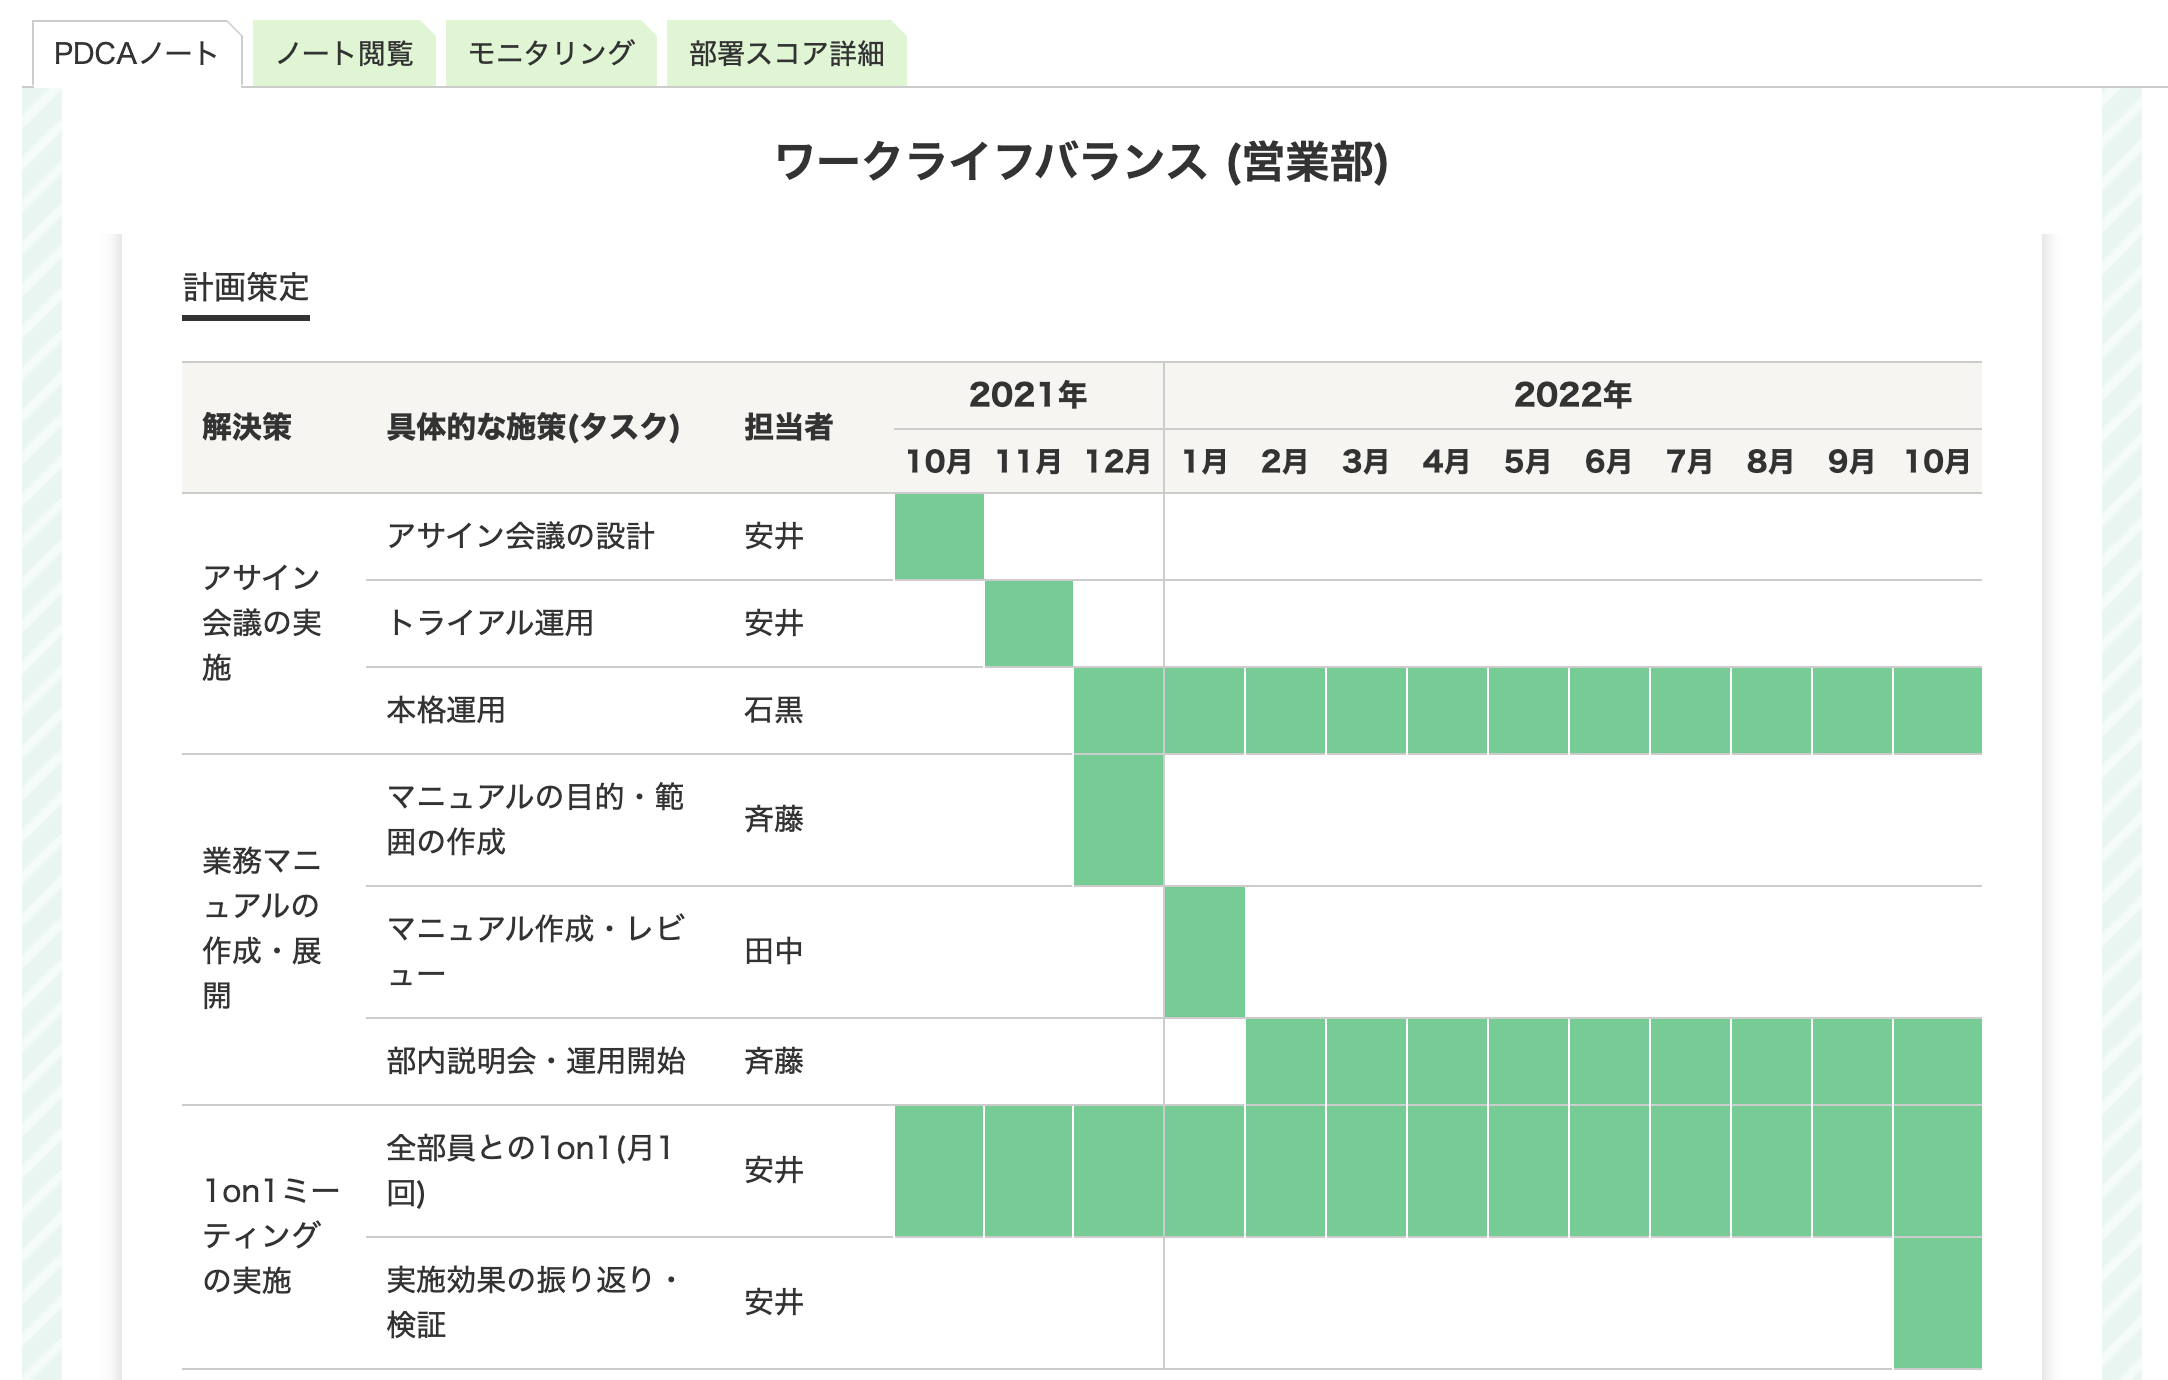Image resolution: width=2168 pixels, height=1380 pixels.
Task: Click October 2022 cell for 実施効果の振り返り・検証
Action: click(x=1937, y=1303)
